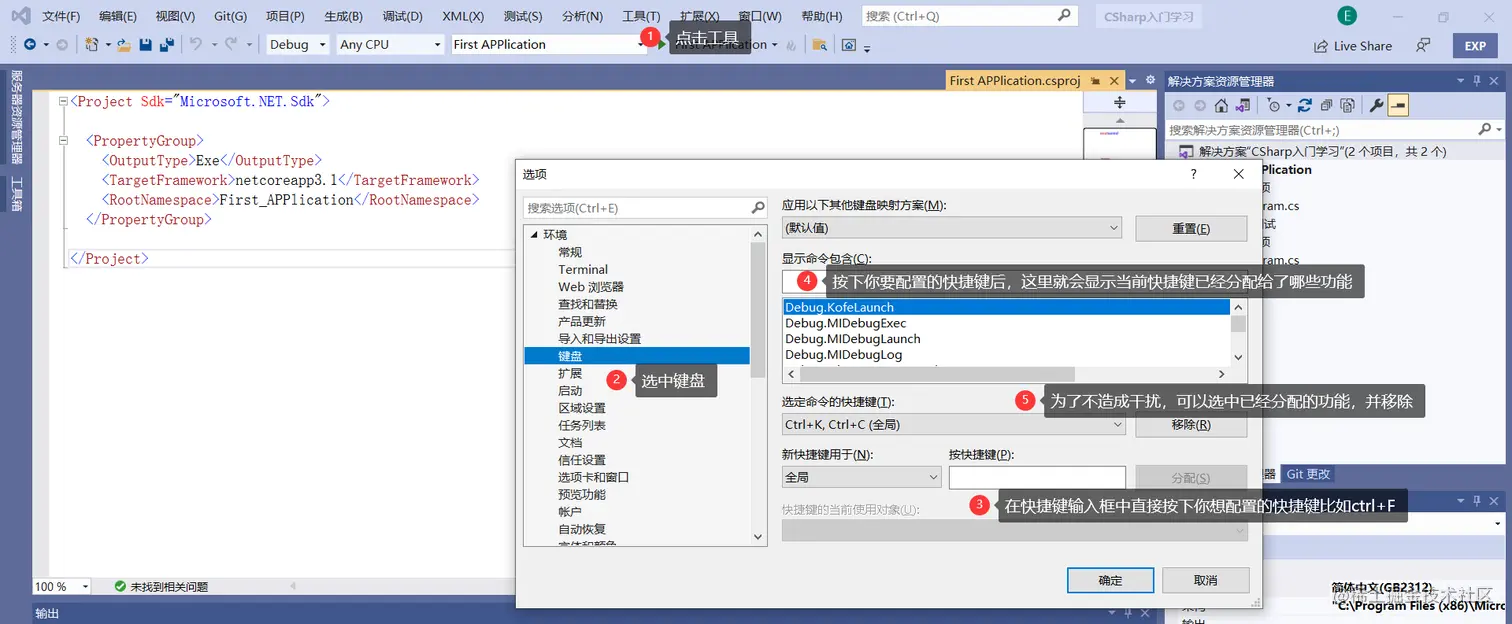Open the keyboard mapping scheme dropdown (默认值)
Screen dimensions: 1512x624
pyautogui.click(x=952, y=228)
